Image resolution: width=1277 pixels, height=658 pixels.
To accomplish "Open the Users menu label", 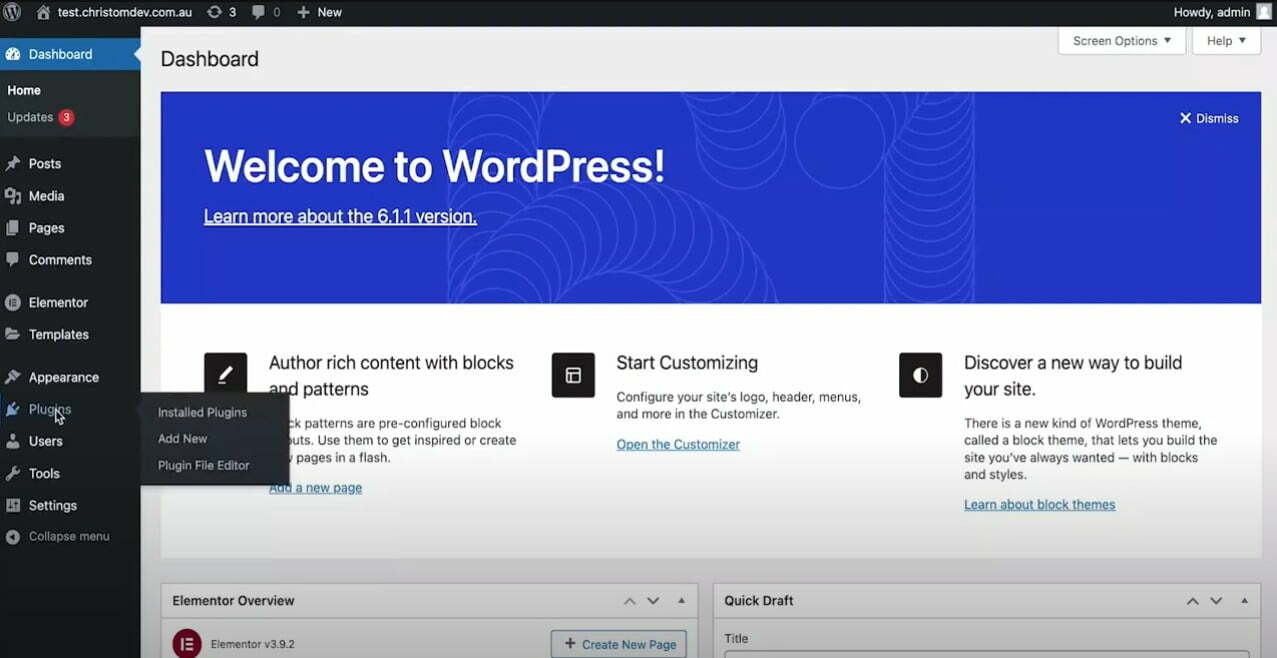I will (46, 441).
